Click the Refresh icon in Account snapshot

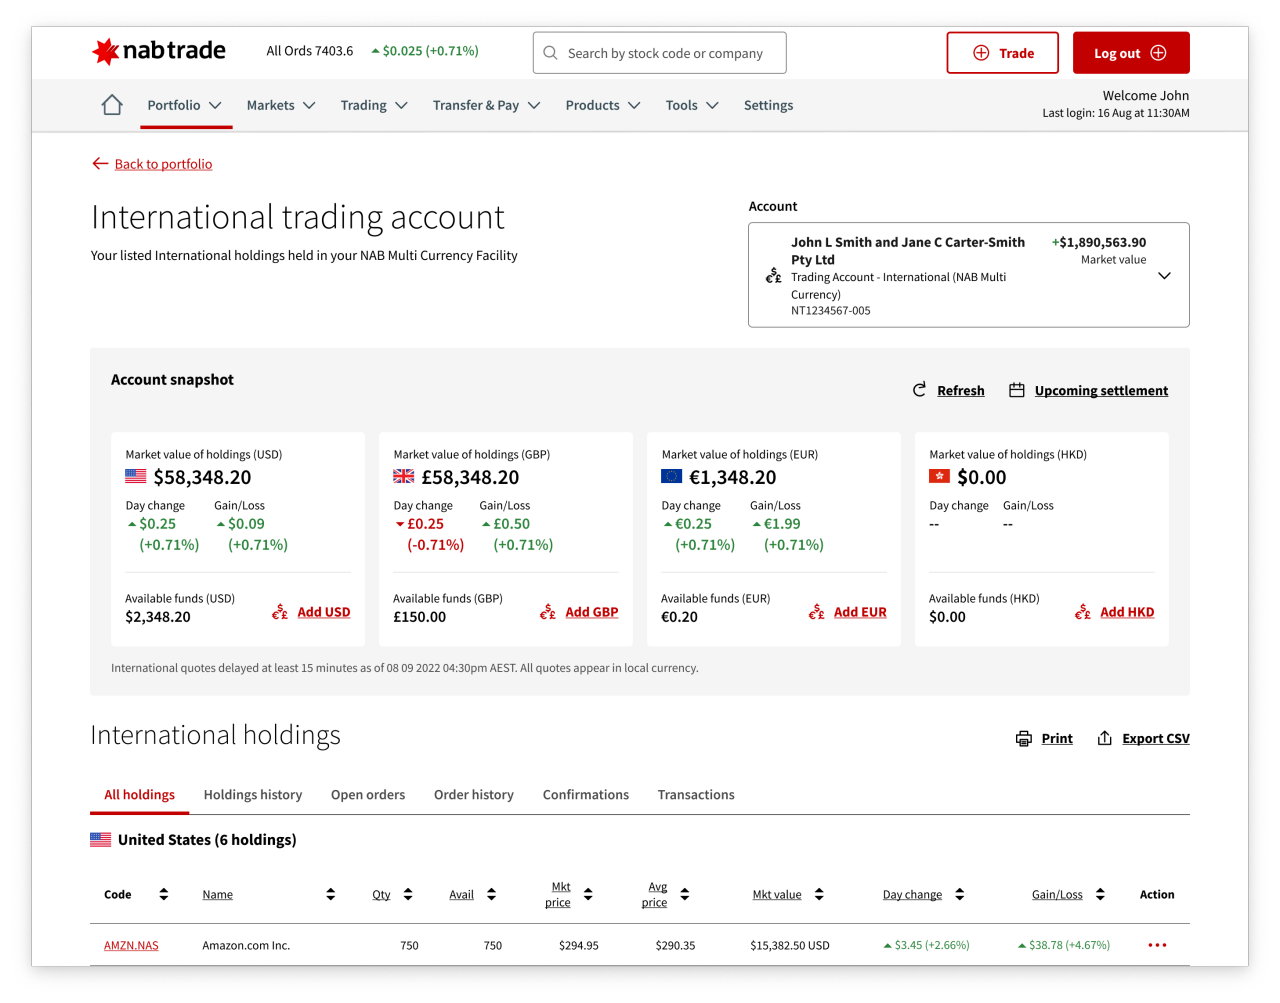click(919, 390)
